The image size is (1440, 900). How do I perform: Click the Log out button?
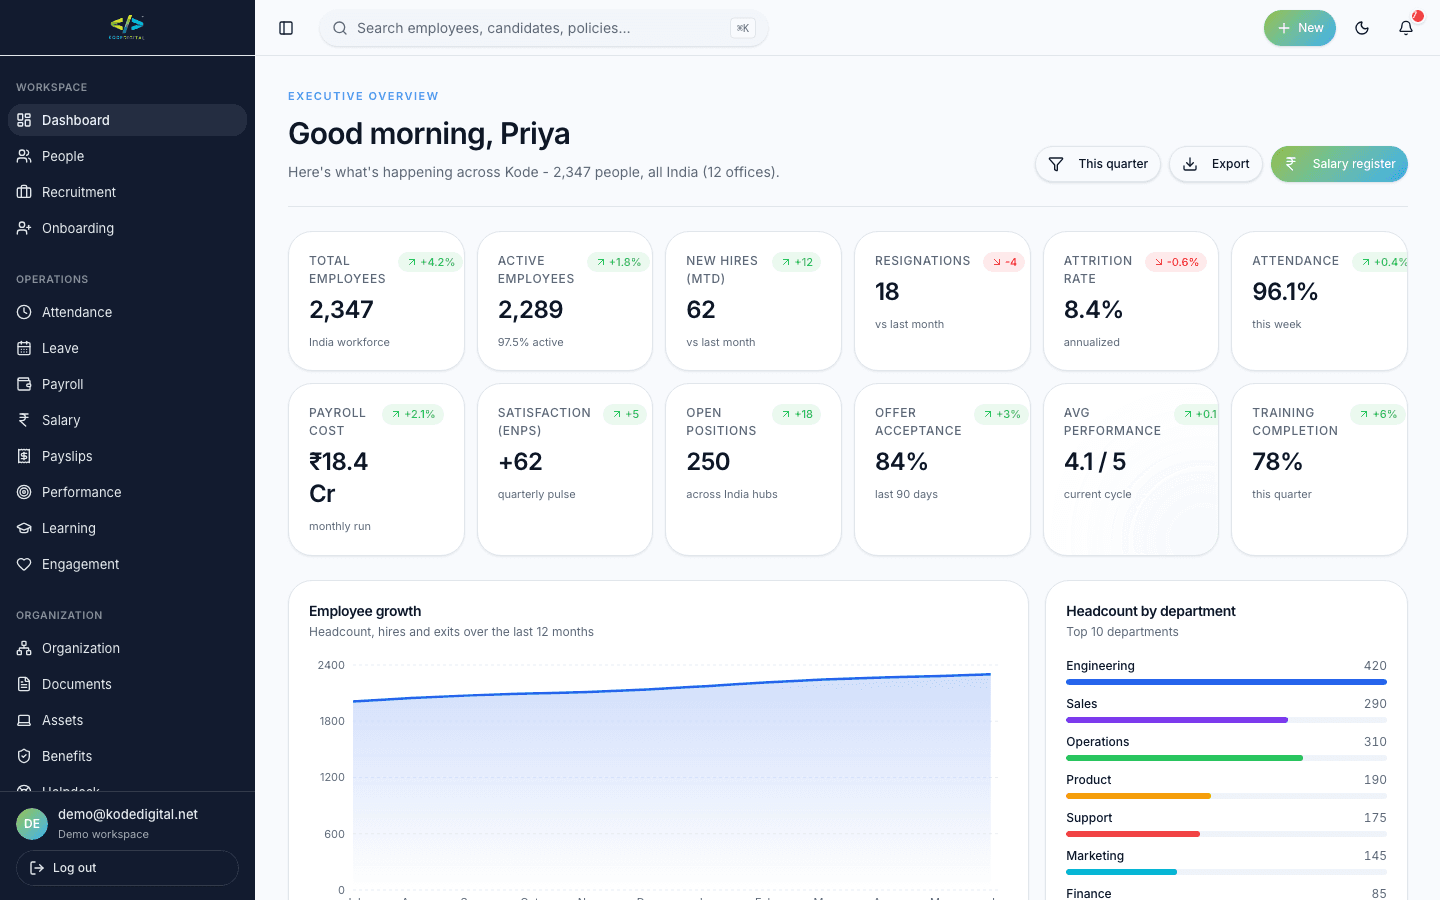(x=127, y=868)
